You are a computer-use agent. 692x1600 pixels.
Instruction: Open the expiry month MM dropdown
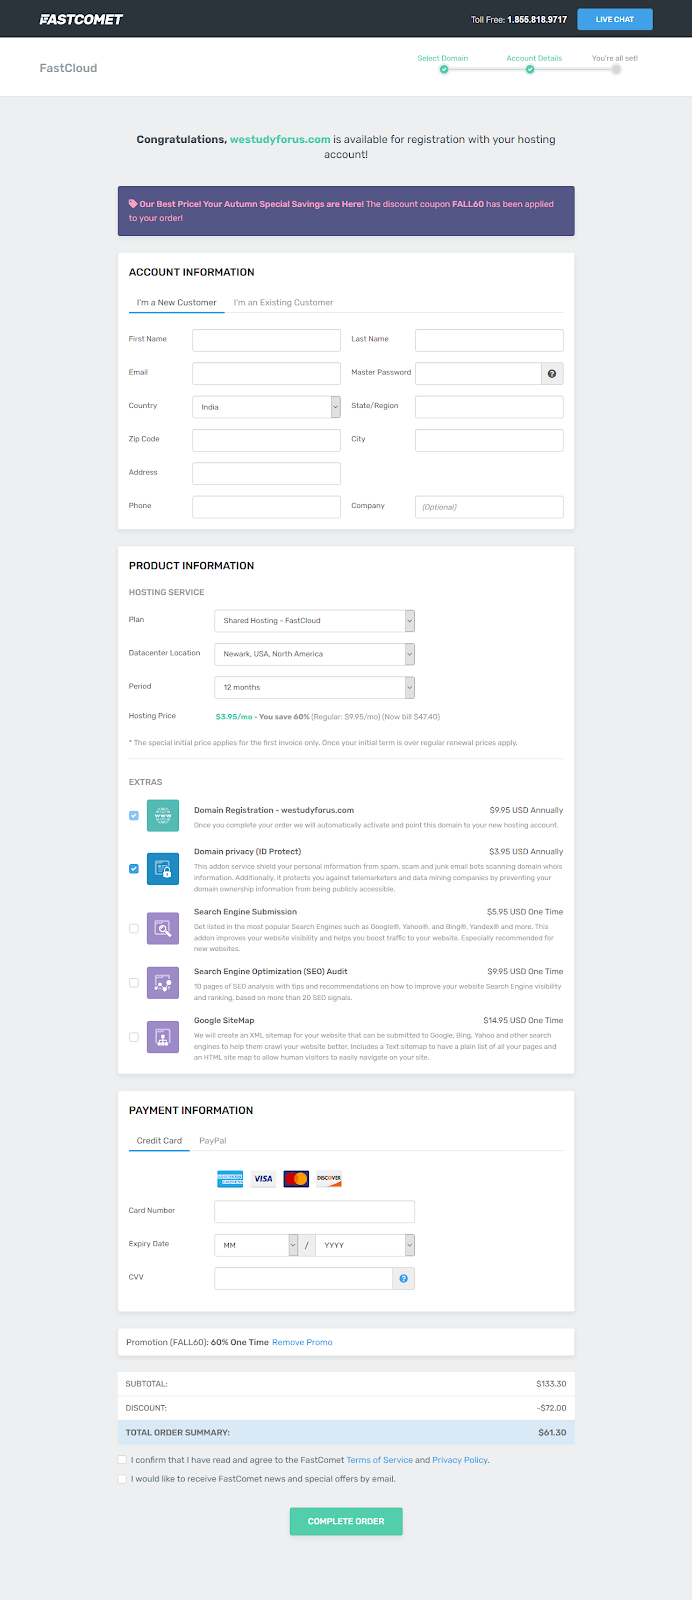coord(257,1245)
